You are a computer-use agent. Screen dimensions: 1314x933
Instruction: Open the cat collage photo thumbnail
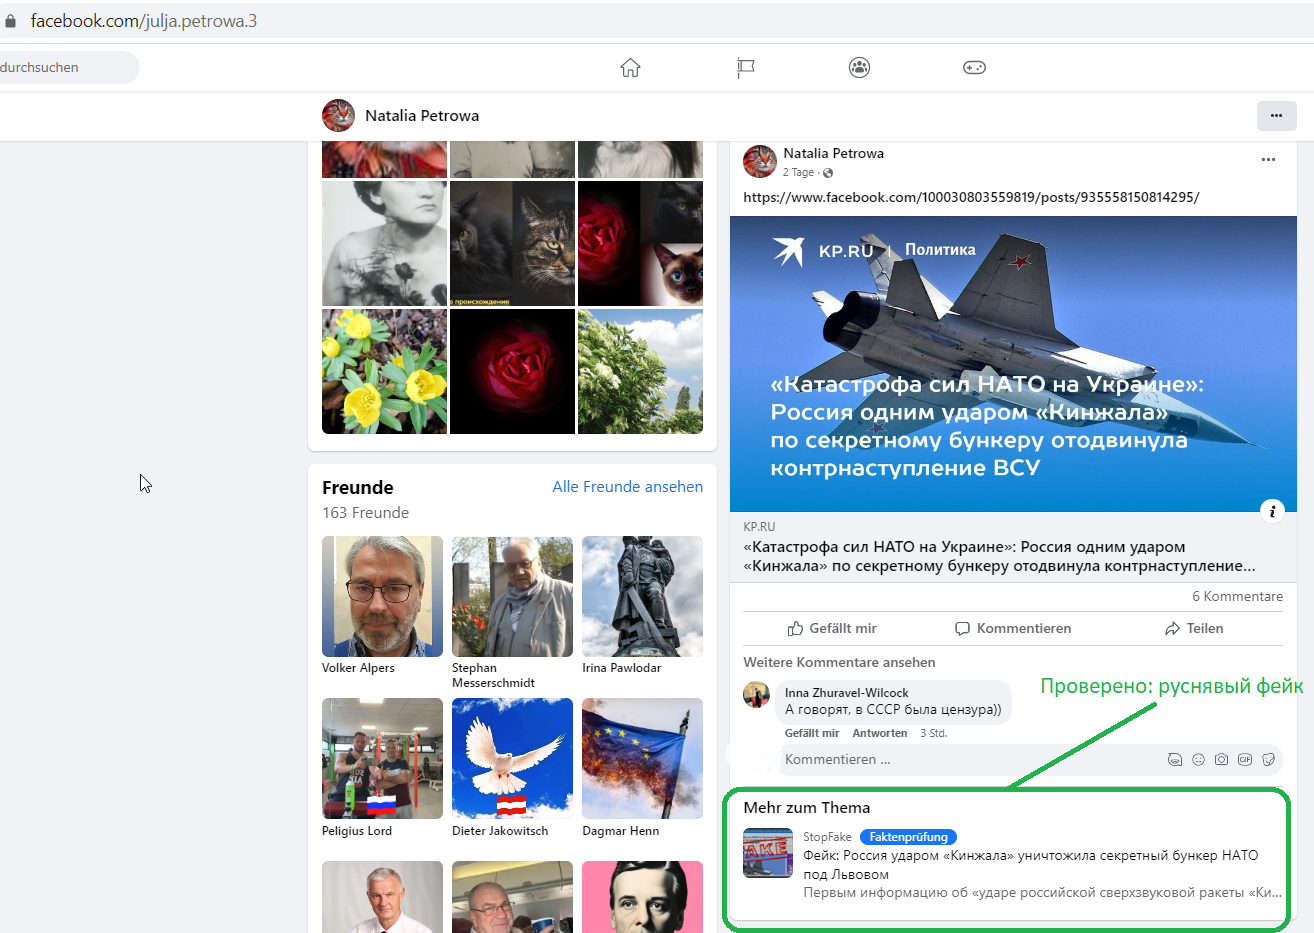pyautogui.click(x=512, y=243)
